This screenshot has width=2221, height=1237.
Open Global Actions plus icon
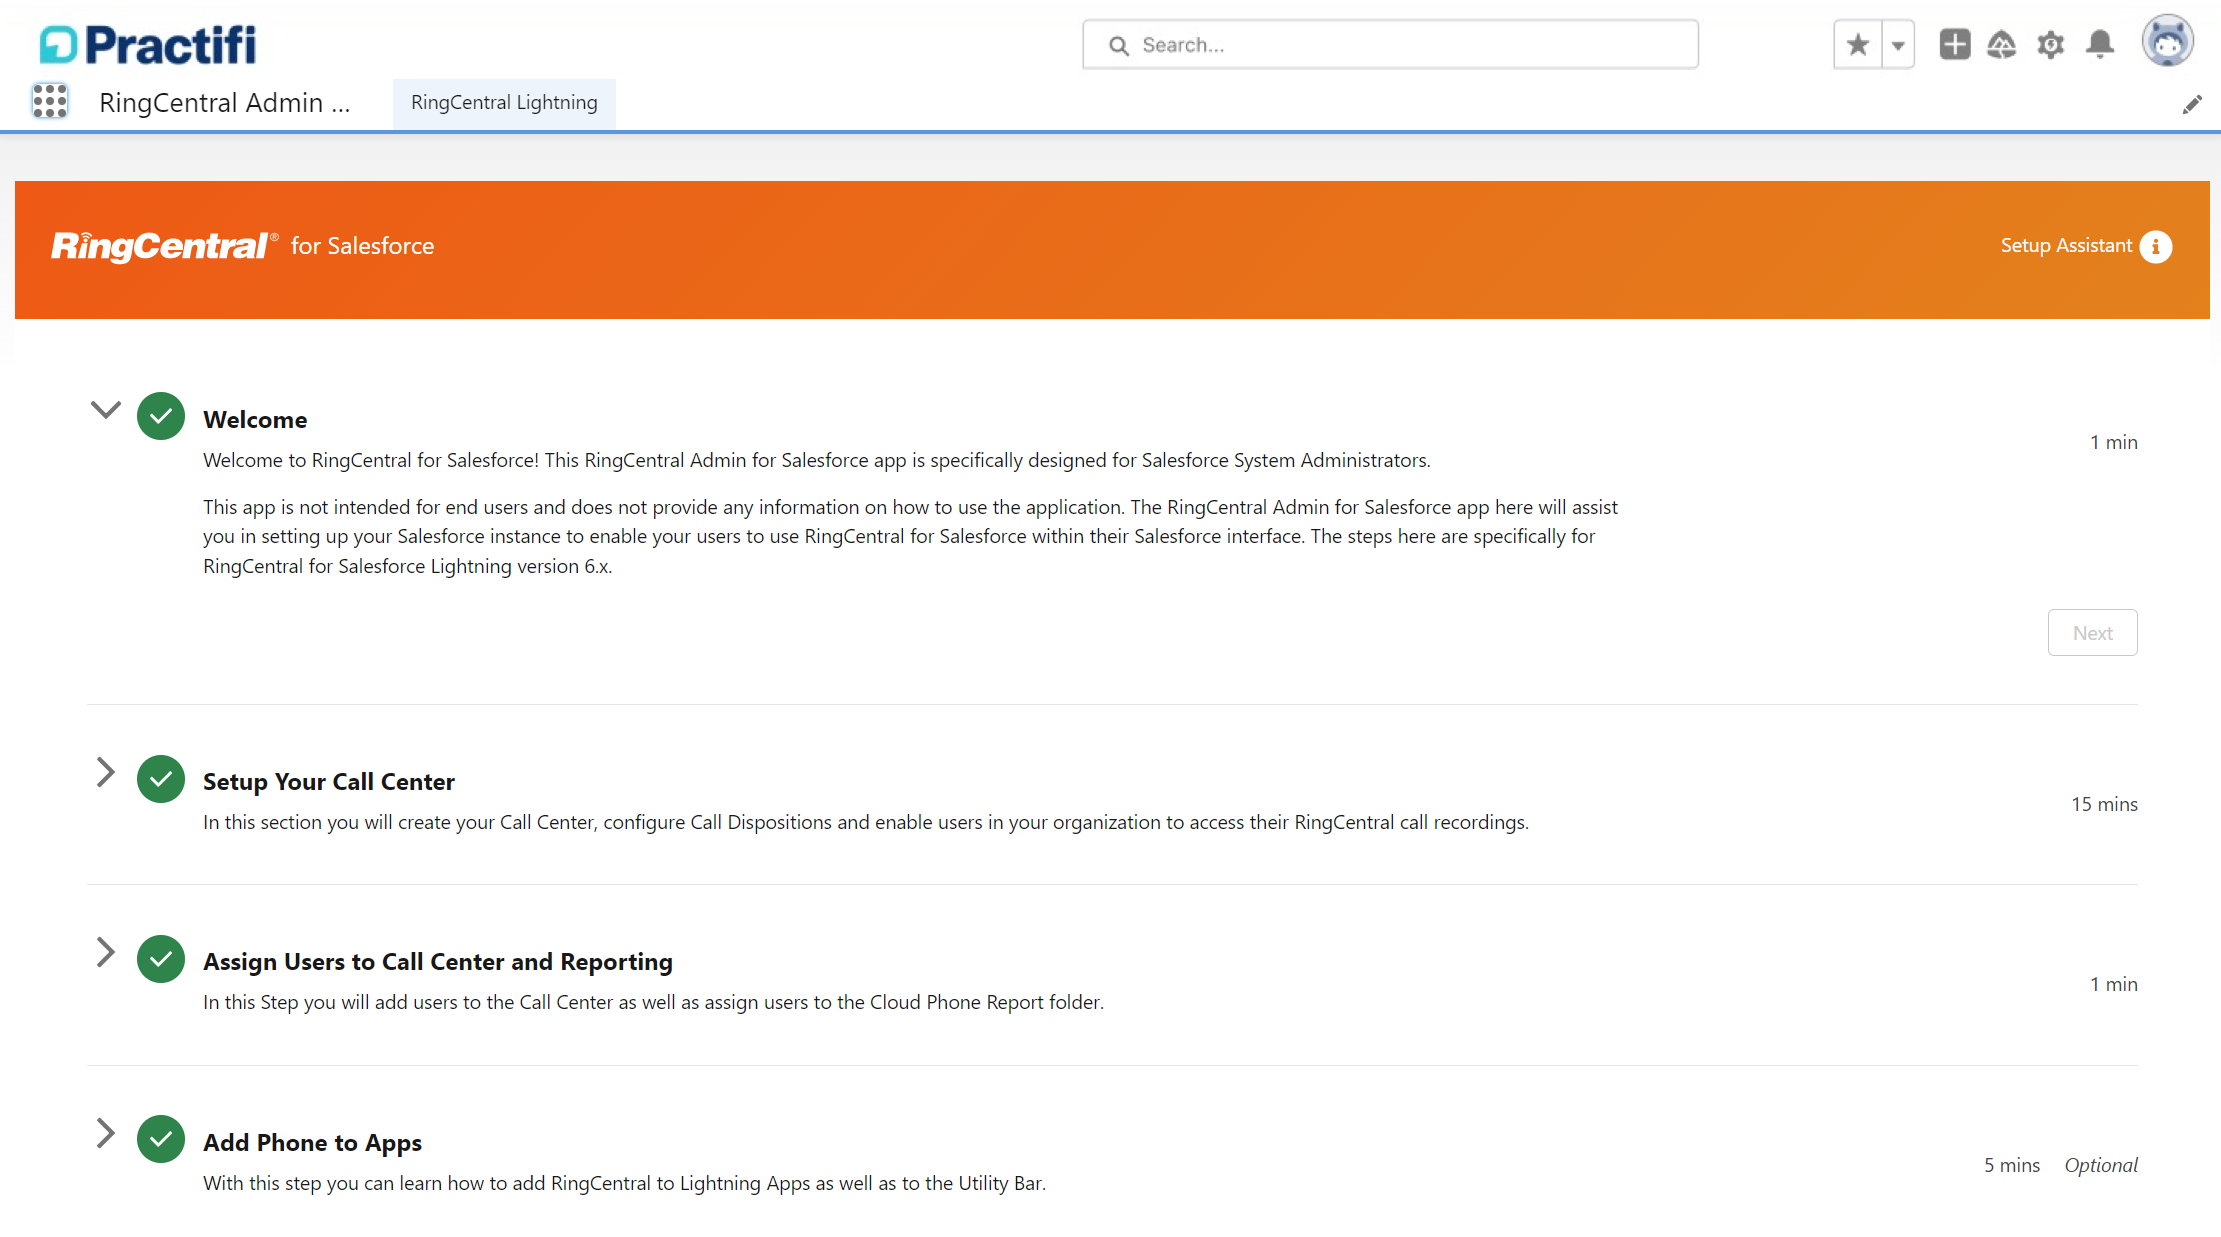click(1954, 45)
